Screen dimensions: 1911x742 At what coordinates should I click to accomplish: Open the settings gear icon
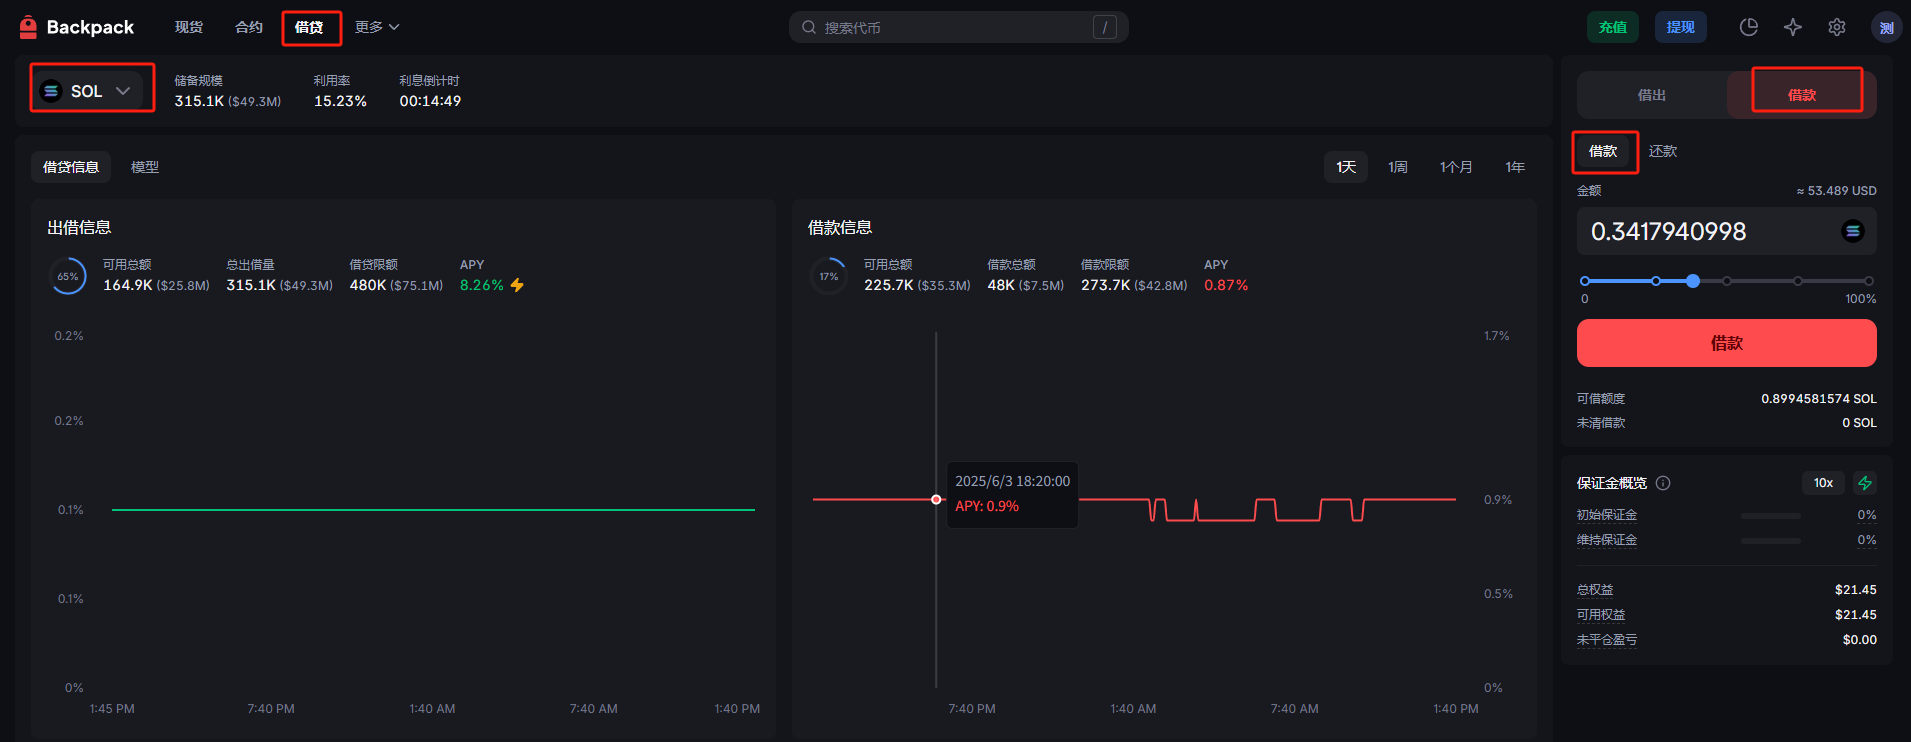click(x=1836, y=27)
